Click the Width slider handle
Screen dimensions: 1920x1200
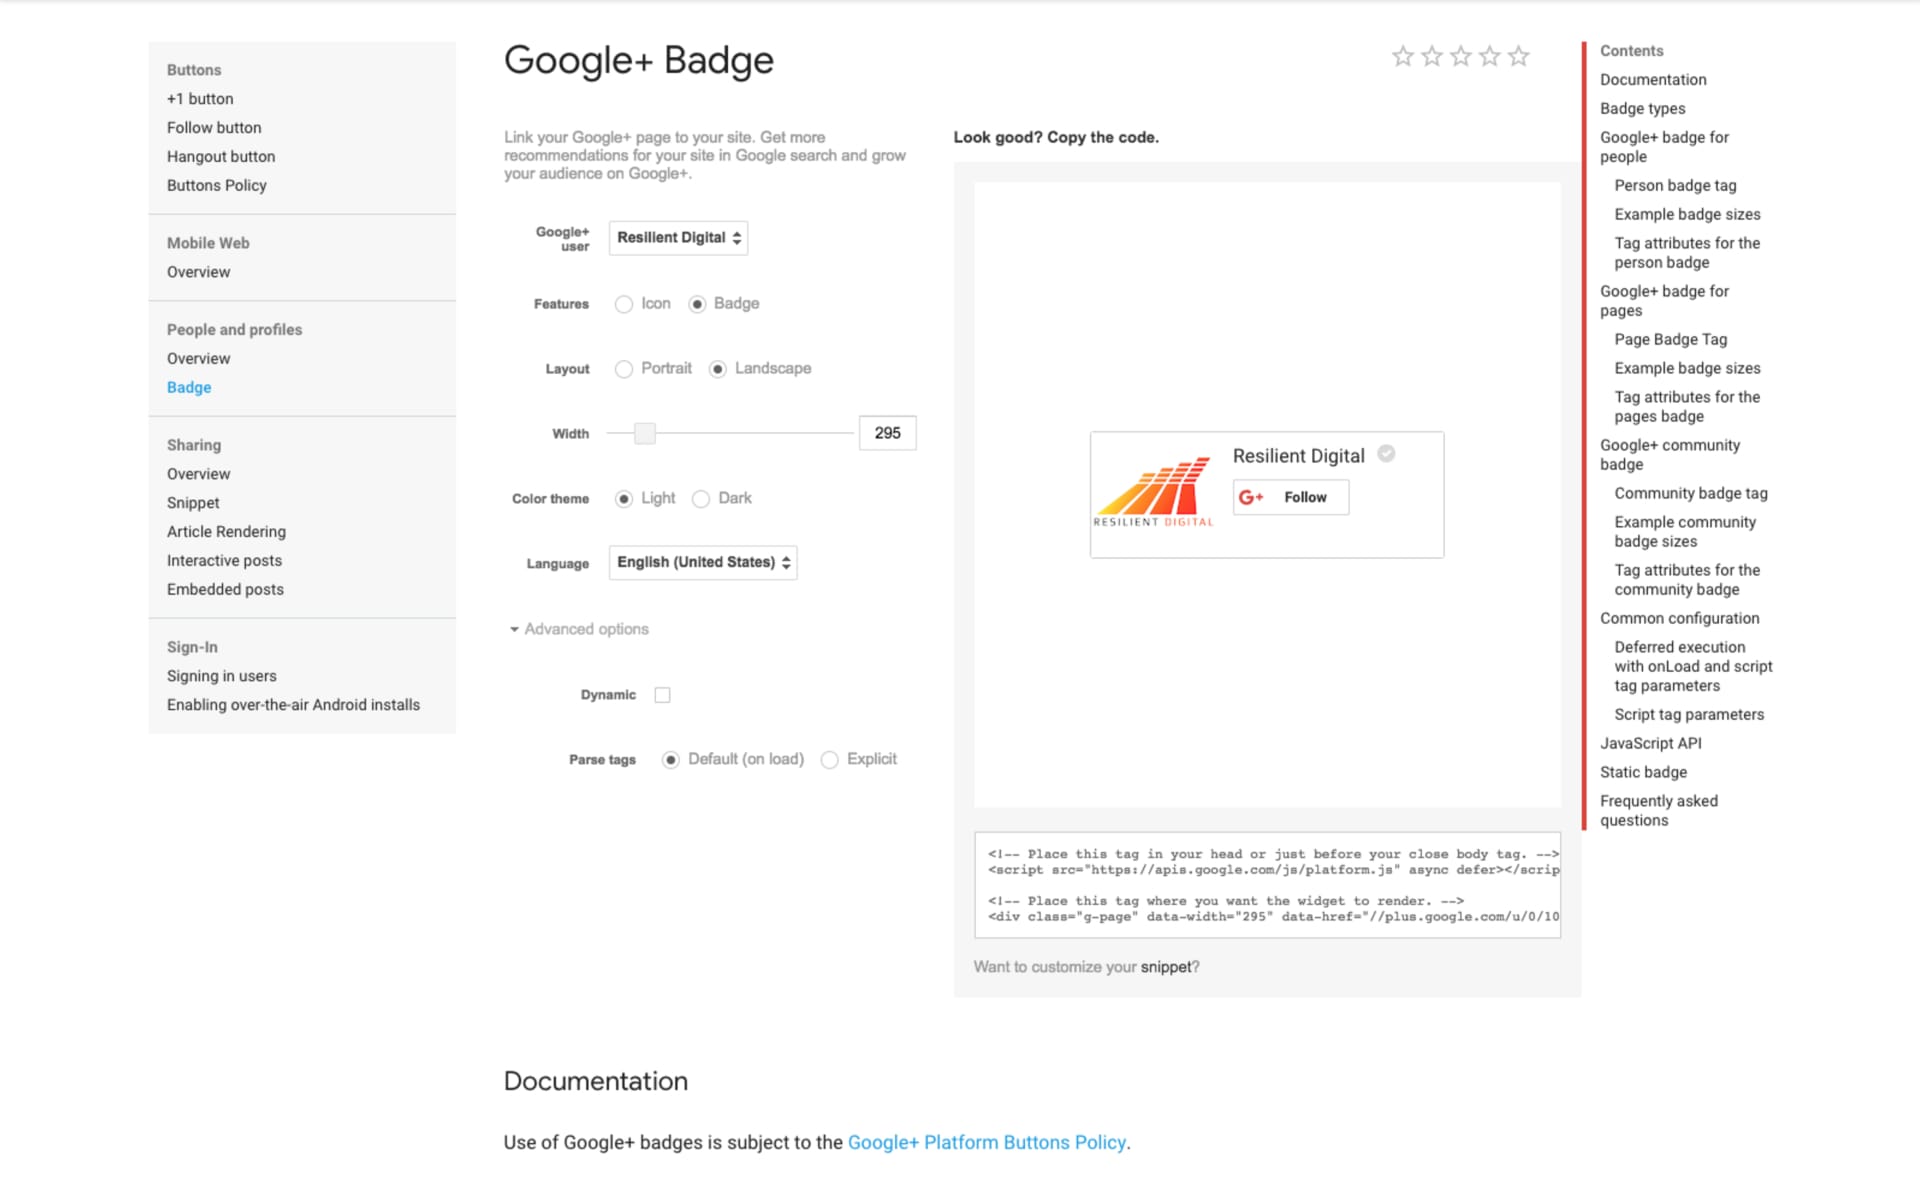click(645, 433)
